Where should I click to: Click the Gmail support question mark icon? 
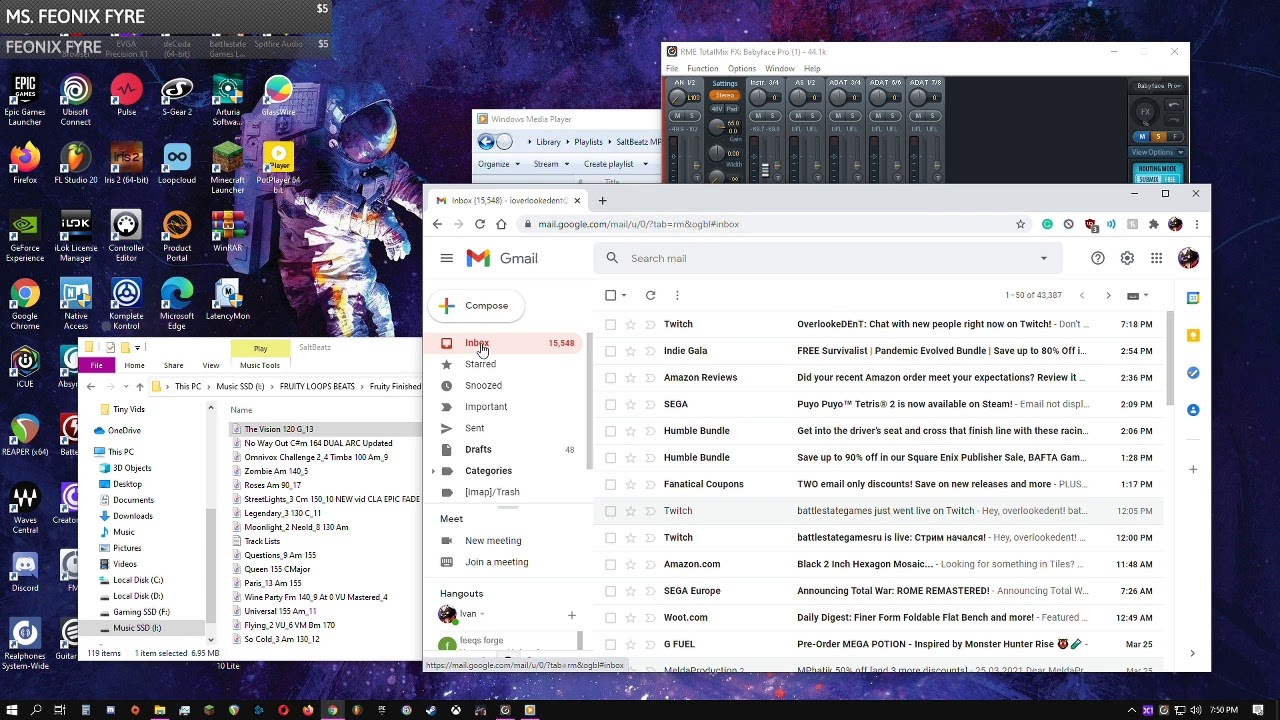(x=1098, y=258)
